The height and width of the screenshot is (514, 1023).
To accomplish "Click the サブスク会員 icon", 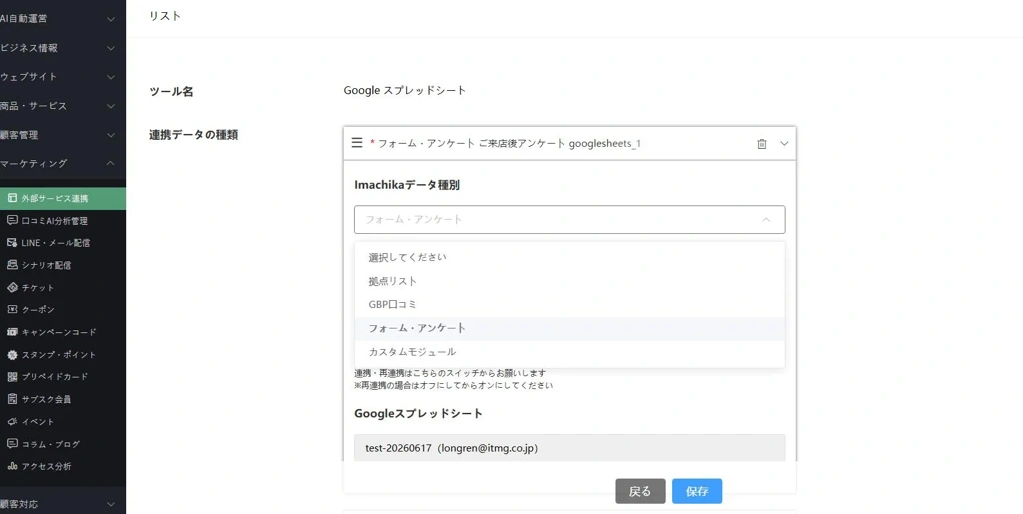I will tap(12, 399).
